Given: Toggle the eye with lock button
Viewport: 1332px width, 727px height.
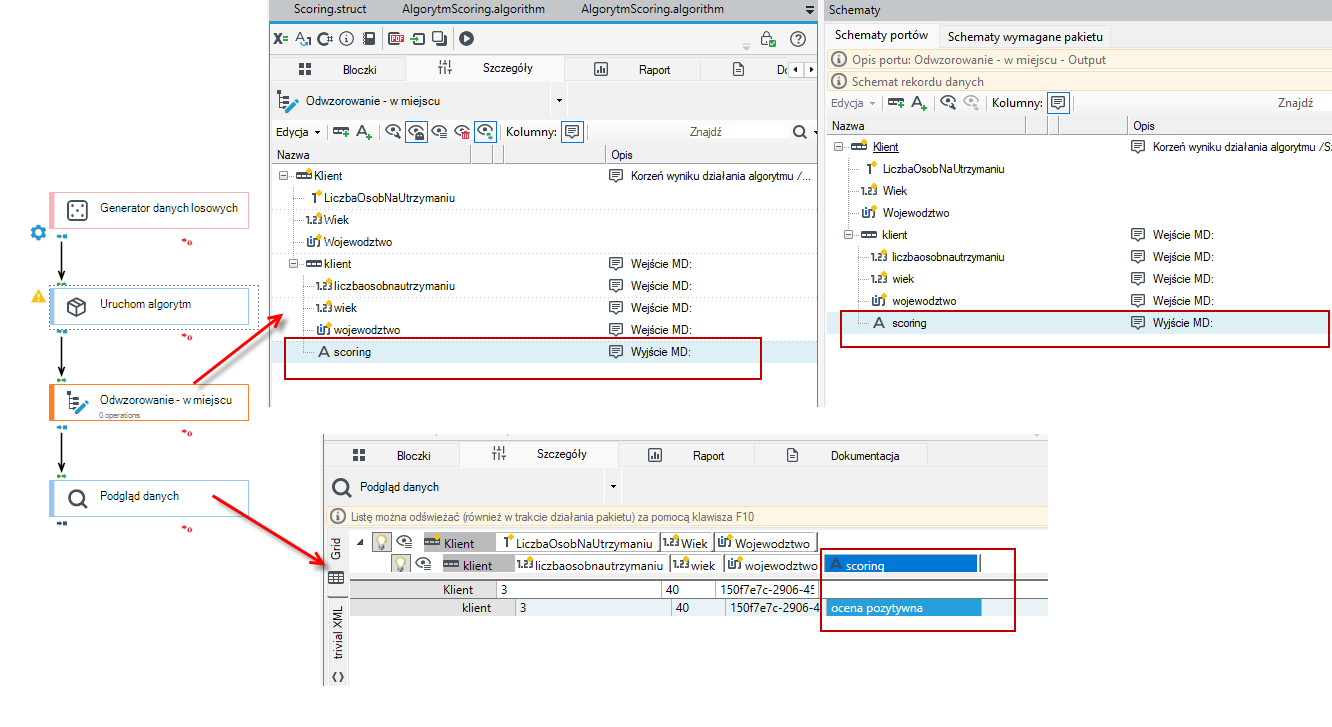Looking at the screenshot, I should [417, 131].
